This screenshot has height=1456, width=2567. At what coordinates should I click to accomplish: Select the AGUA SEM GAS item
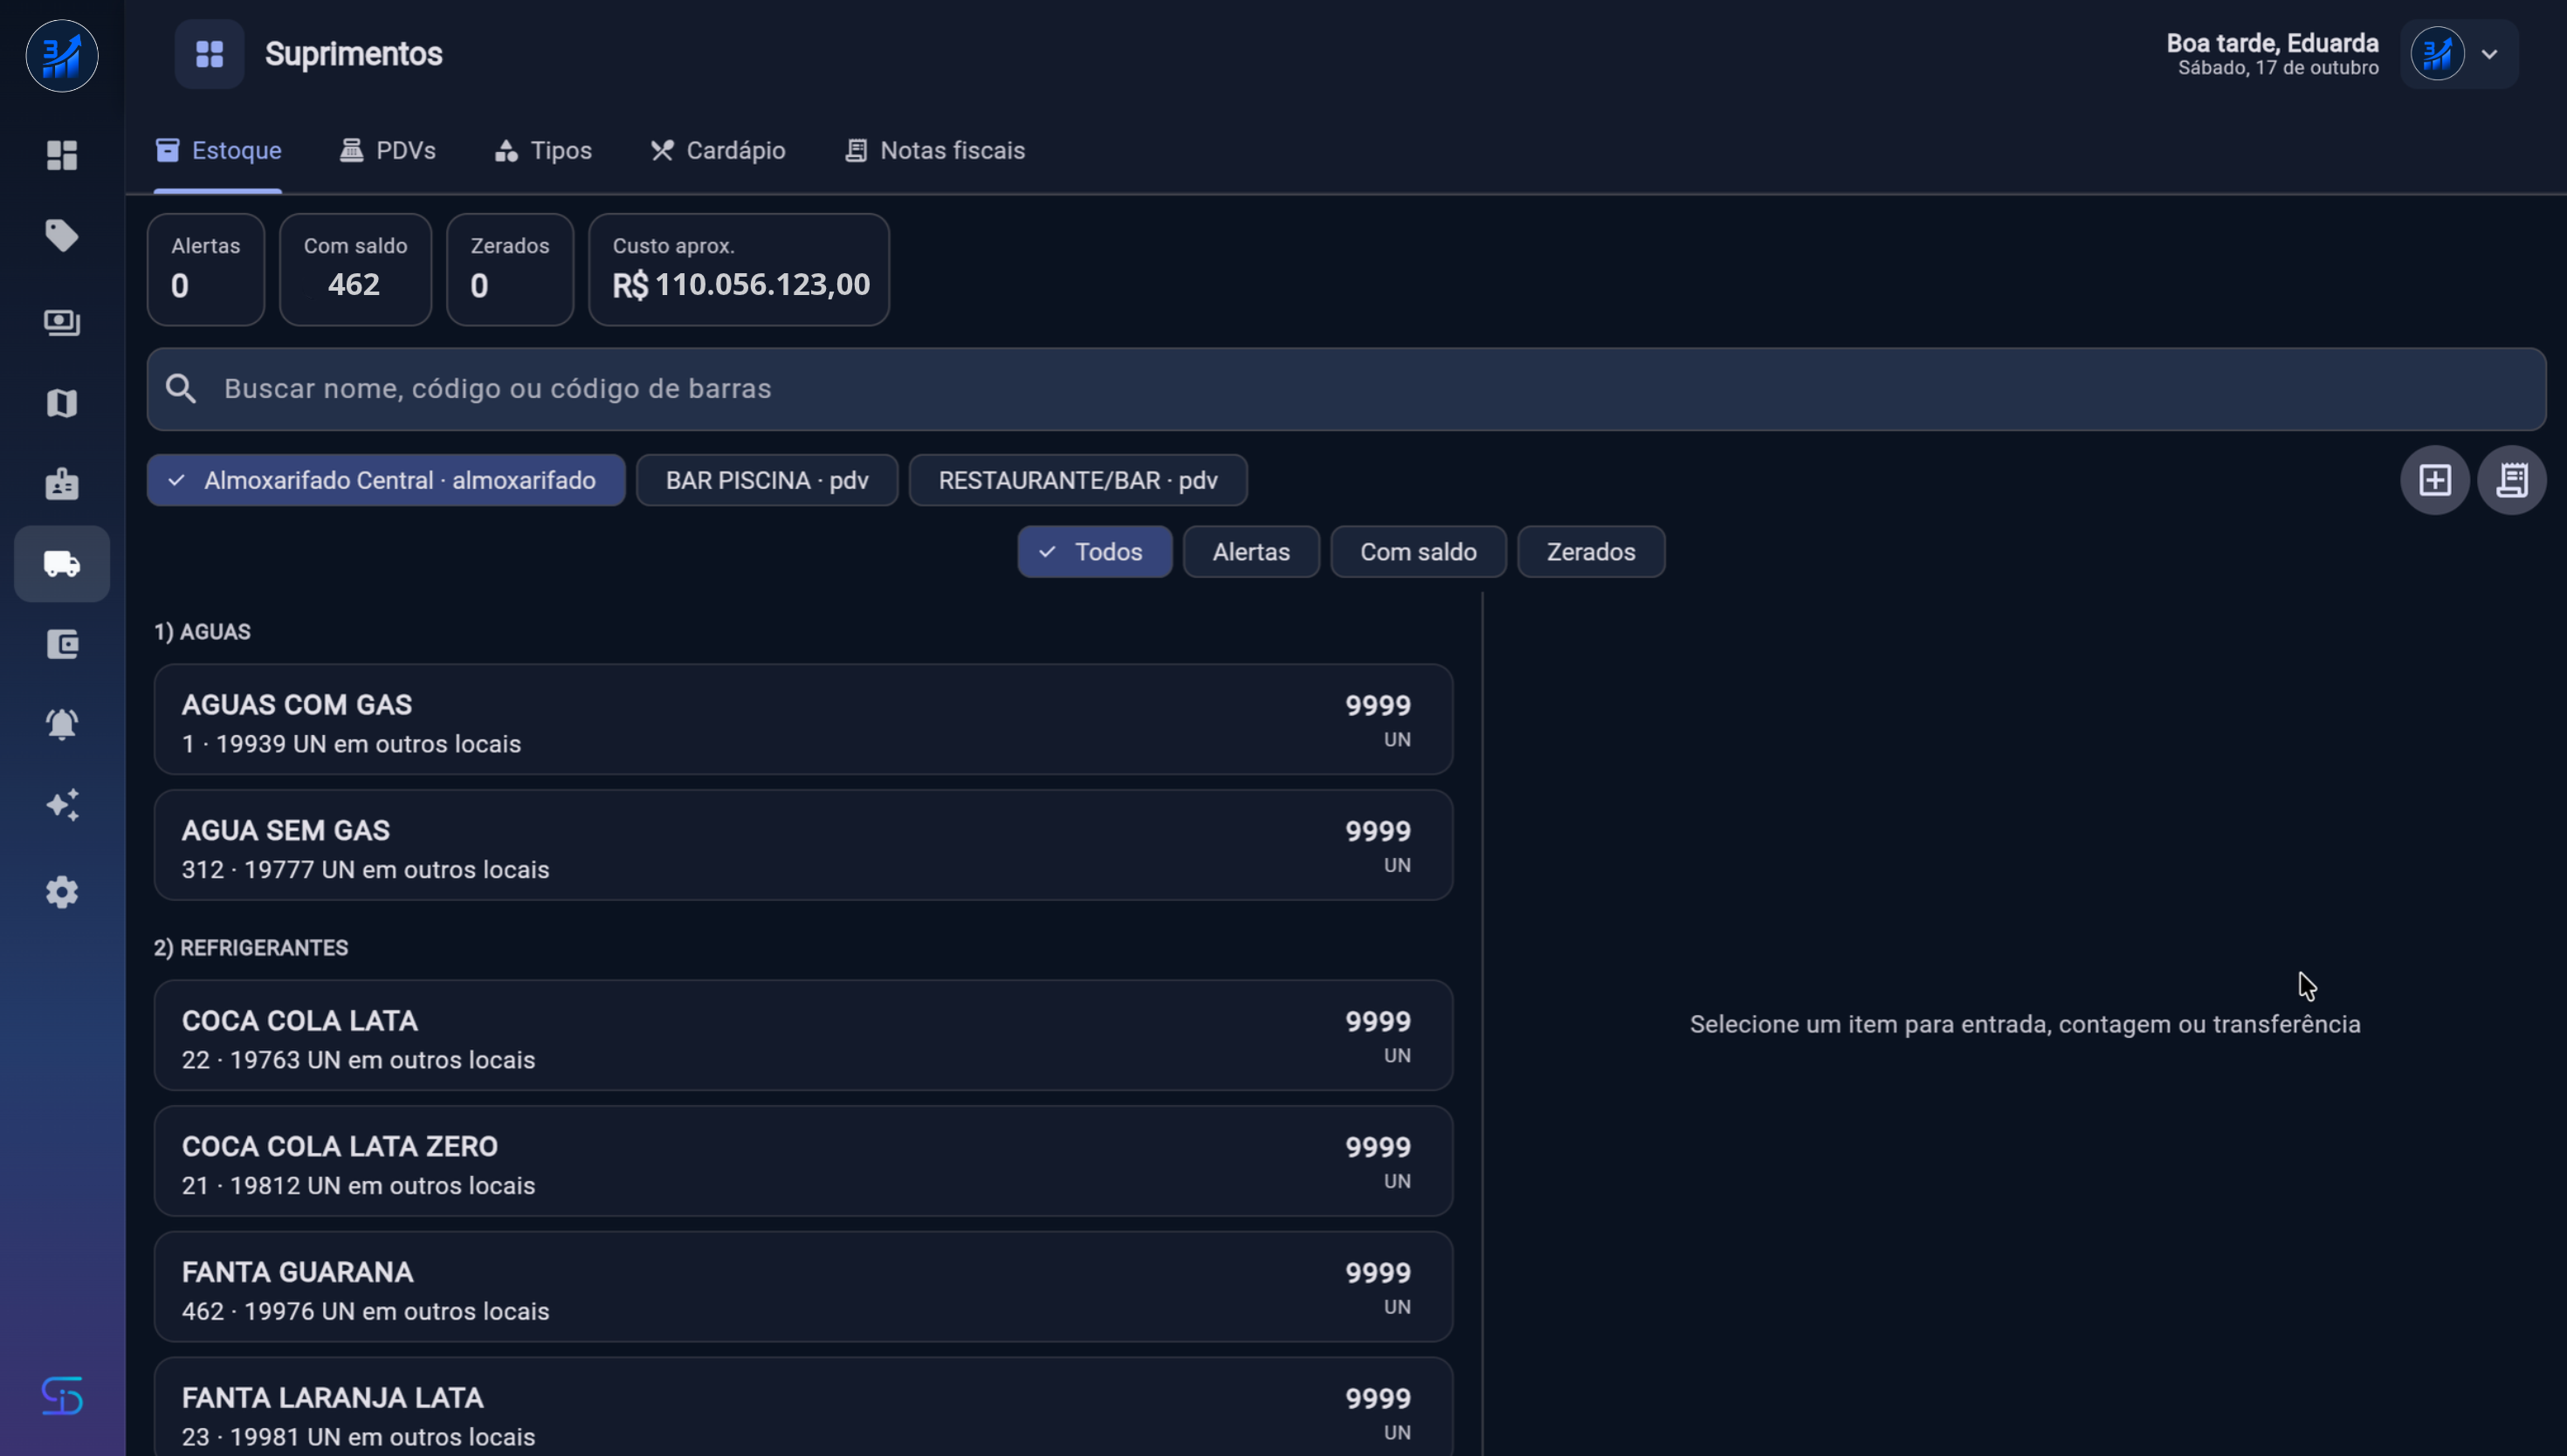point(803,846)
